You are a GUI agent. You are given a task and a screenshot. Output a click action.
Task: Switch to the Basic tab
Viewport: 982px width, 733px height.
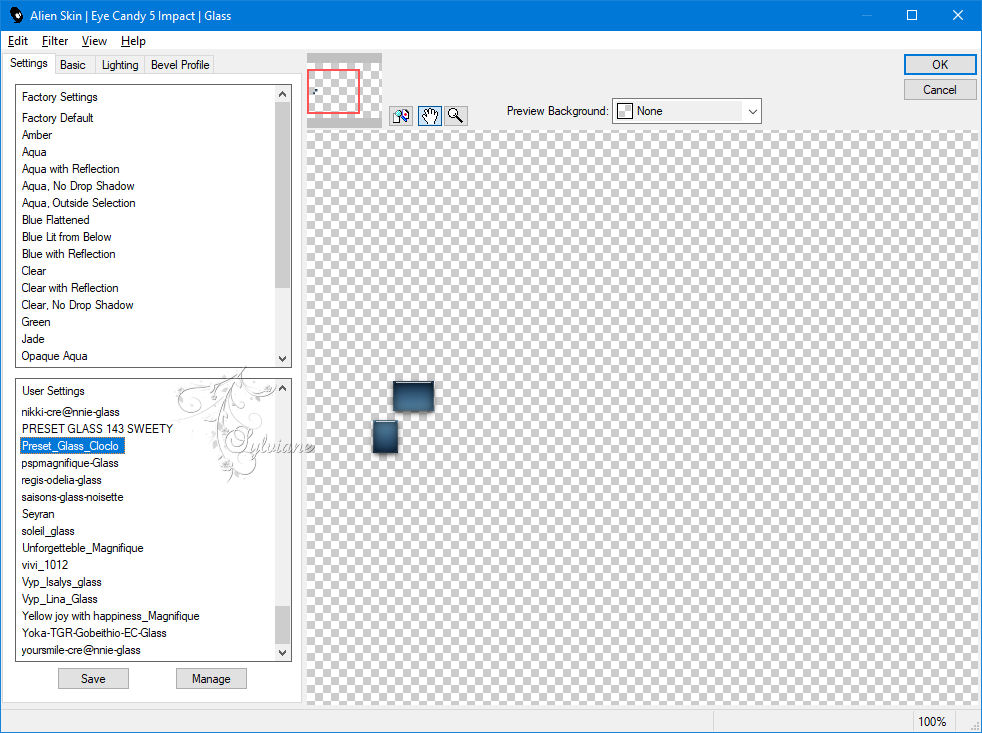[73, 65]
